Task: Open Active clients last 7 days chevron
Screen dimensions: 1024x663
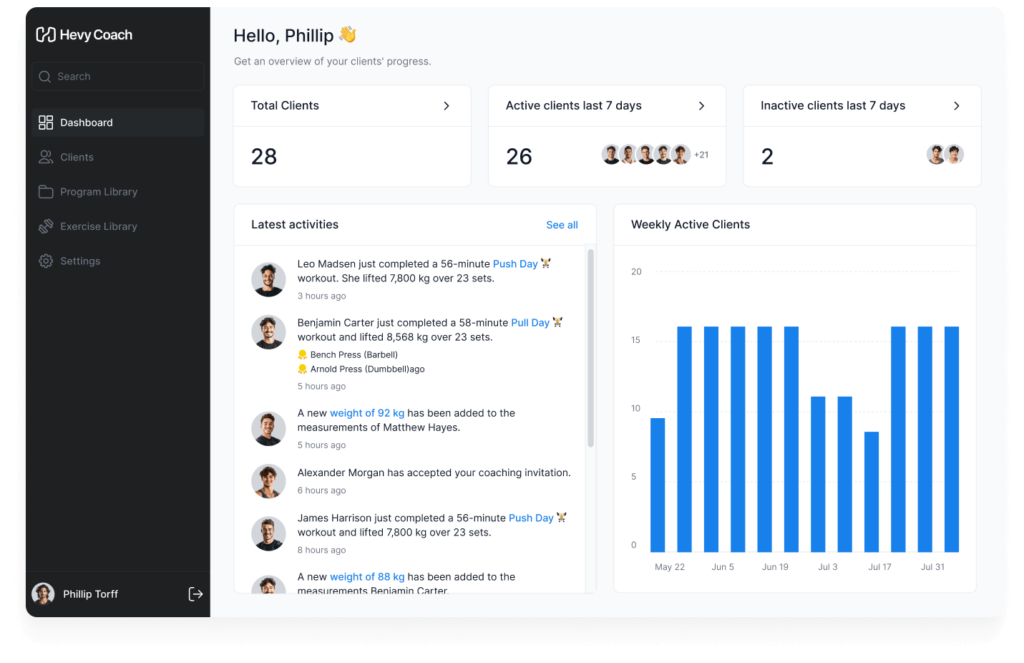Action: point(701,106)
